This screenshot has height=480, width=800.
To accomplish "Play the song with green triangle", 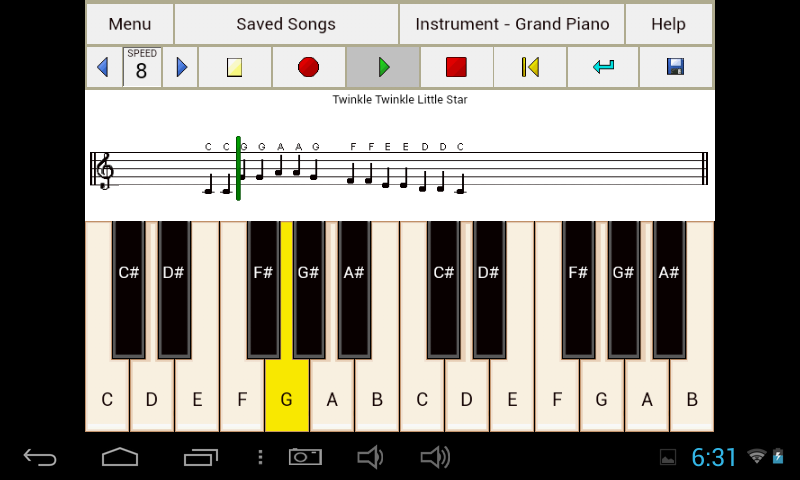I will coord(383,67).
